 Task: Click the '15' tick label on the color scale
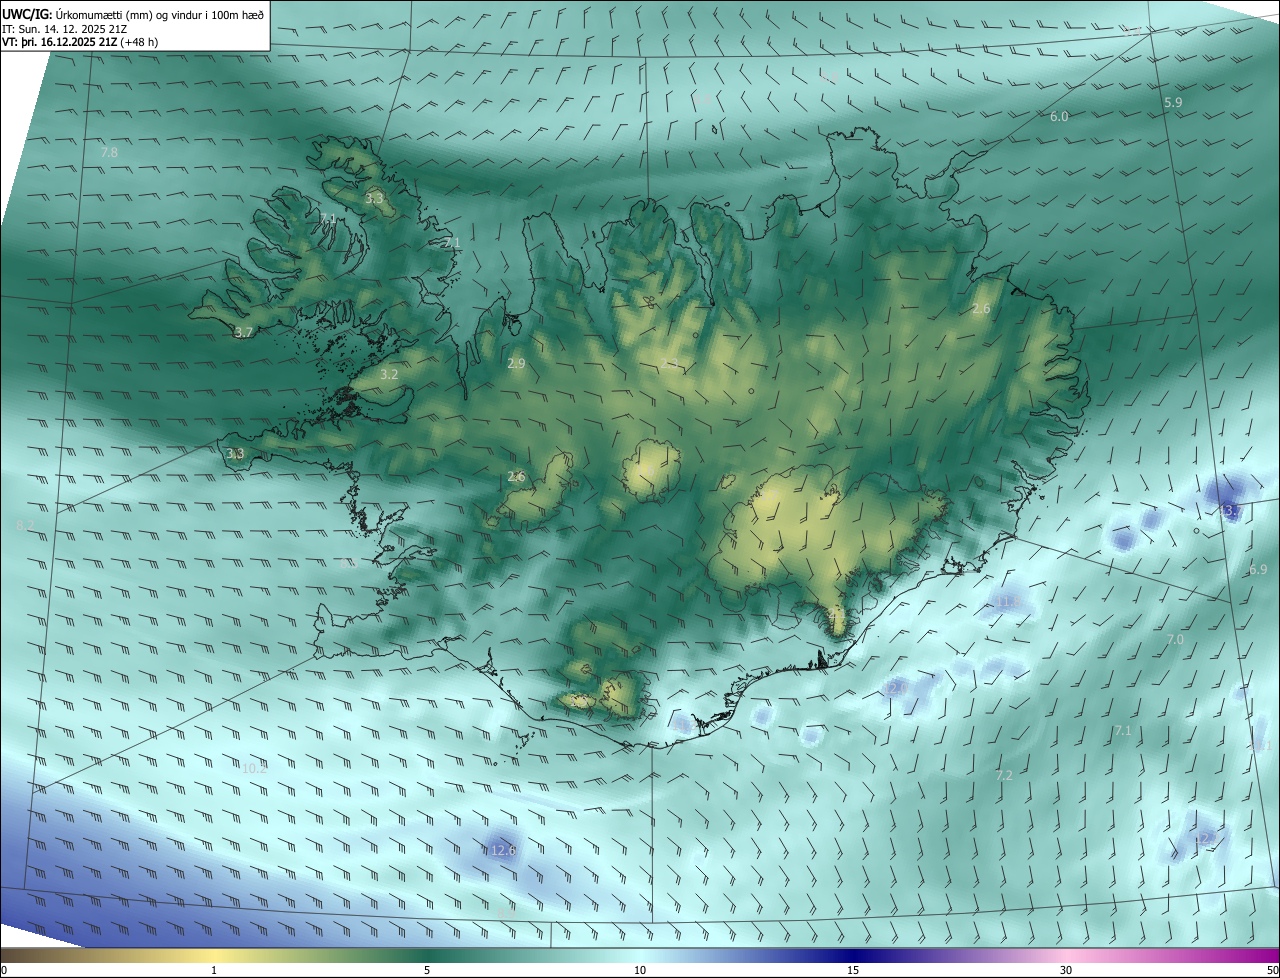point(853,970)
